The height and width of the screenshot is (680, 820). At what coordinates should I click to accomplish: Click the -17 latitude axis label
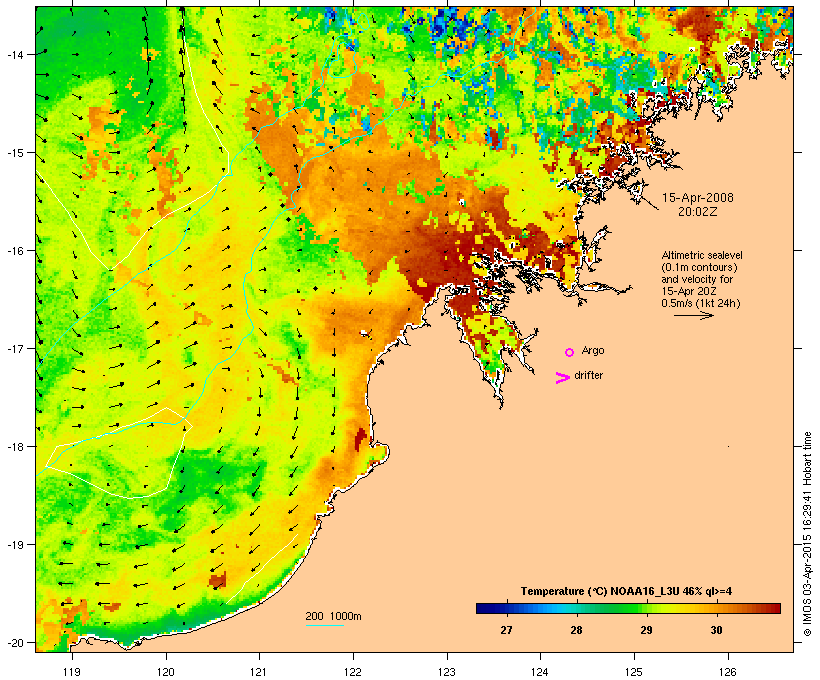(14, 349)
